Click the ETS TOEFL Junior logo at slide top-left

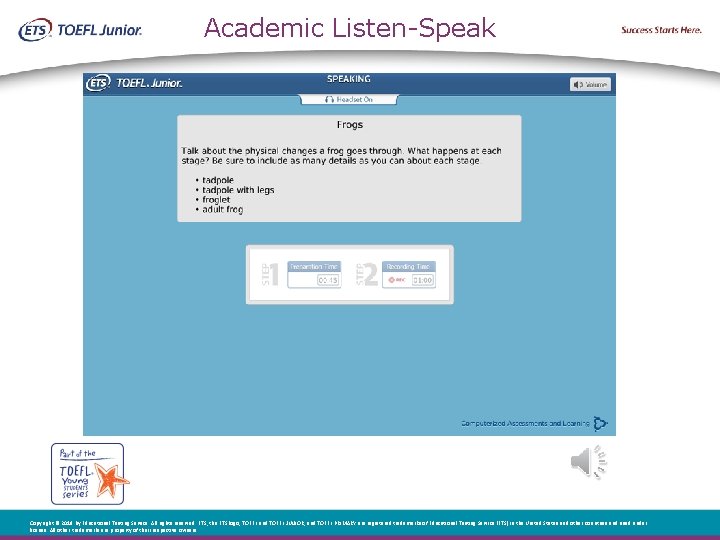pos(80,30)
